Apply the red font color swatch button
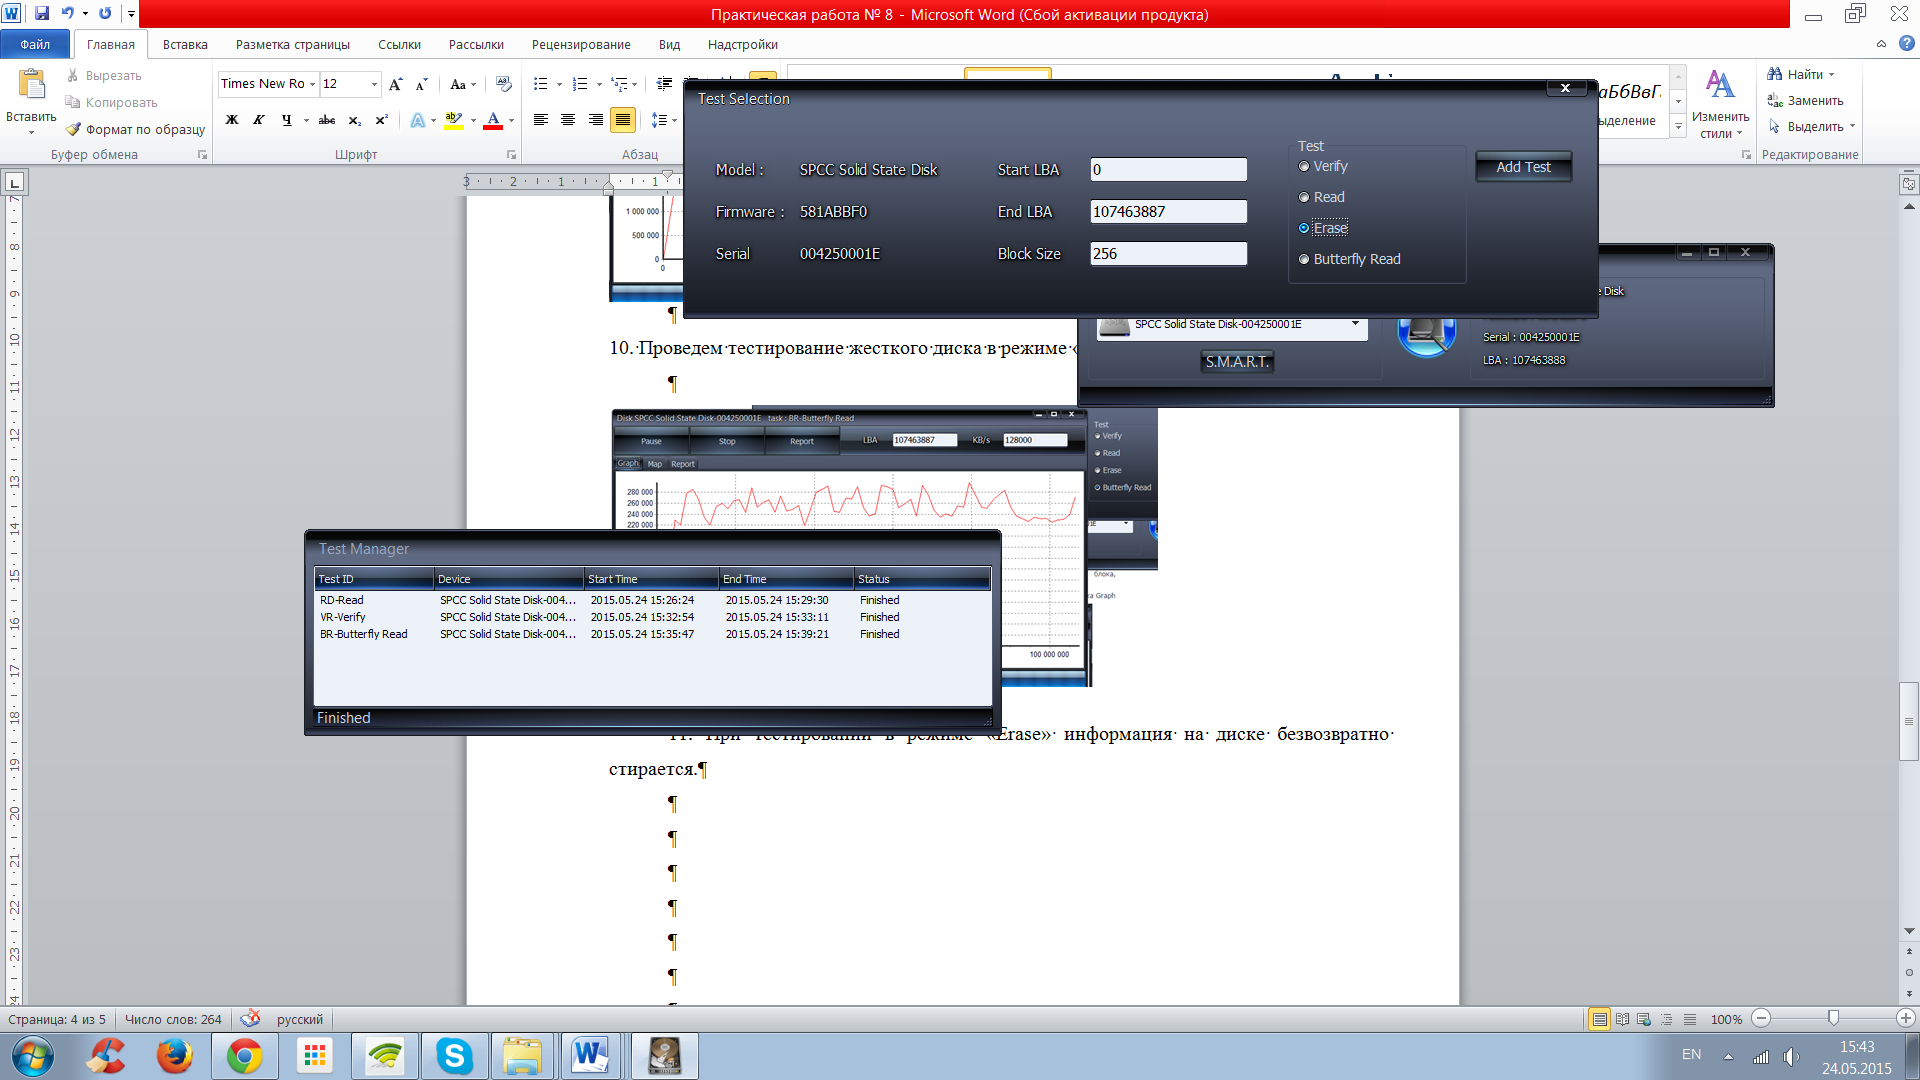This screenshot has width=1920, height=1080. pyautogui.click(x=493, y=120)
